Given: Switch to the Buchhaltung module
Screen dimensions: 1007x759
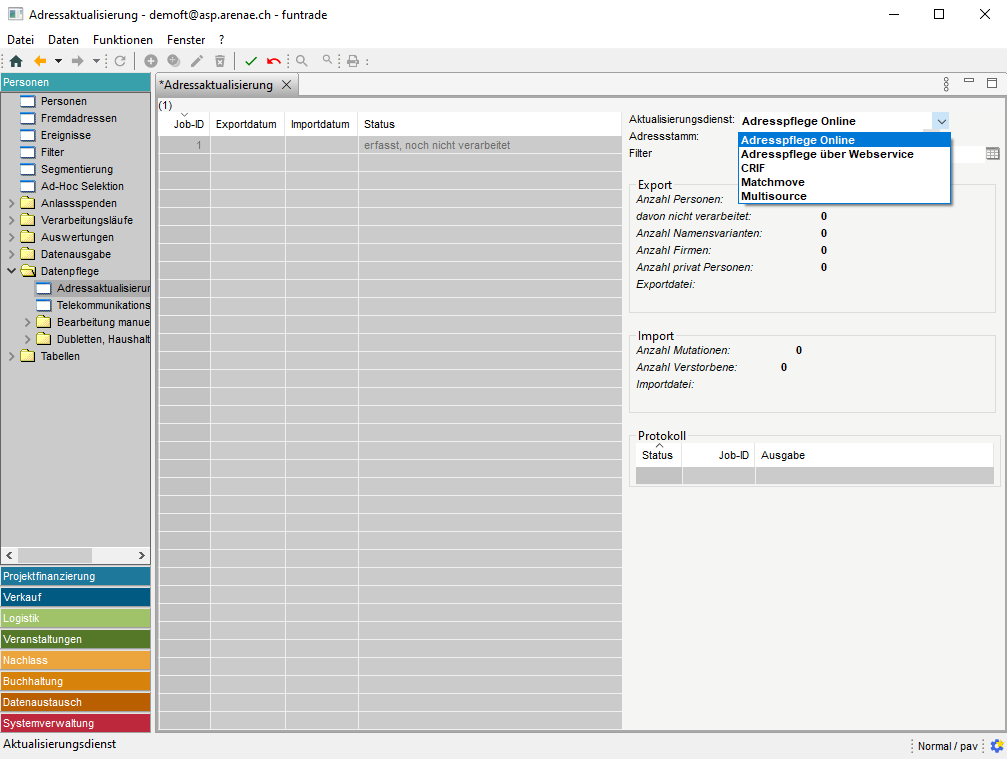Looking at the screenshot, I should pyautogui.click(x=75, y=681).
